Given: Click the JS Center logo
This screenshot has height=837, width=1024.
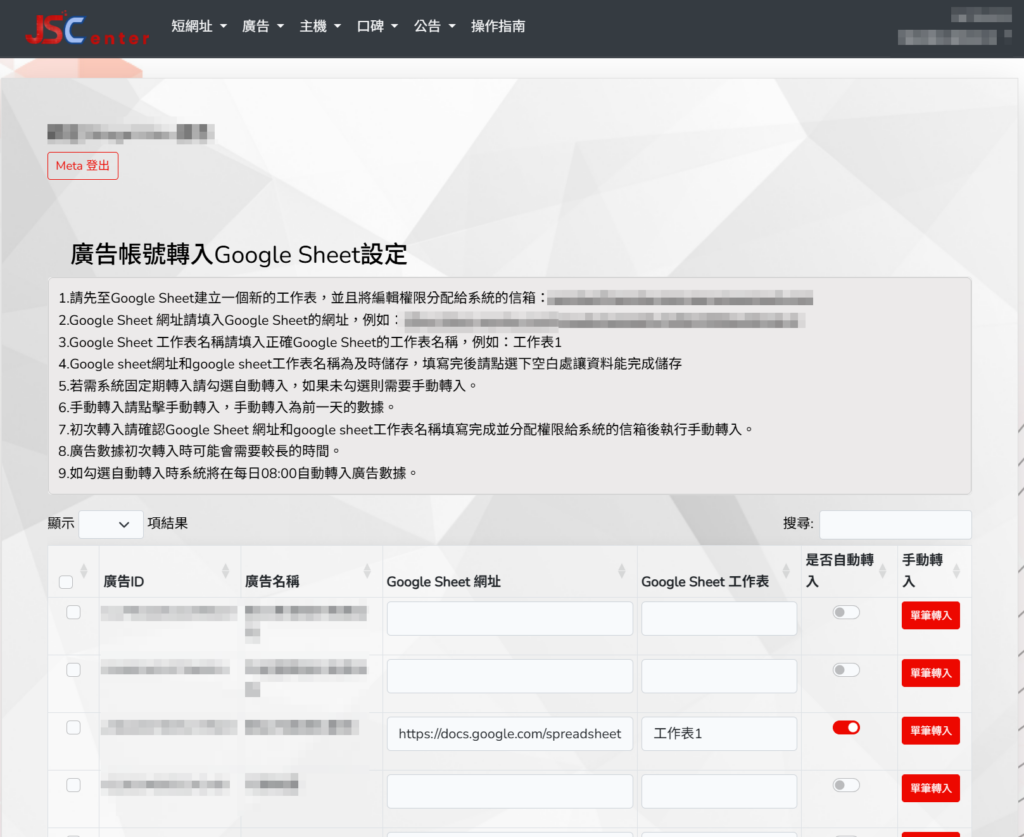Looking at the screenshot, I should 87,28.
